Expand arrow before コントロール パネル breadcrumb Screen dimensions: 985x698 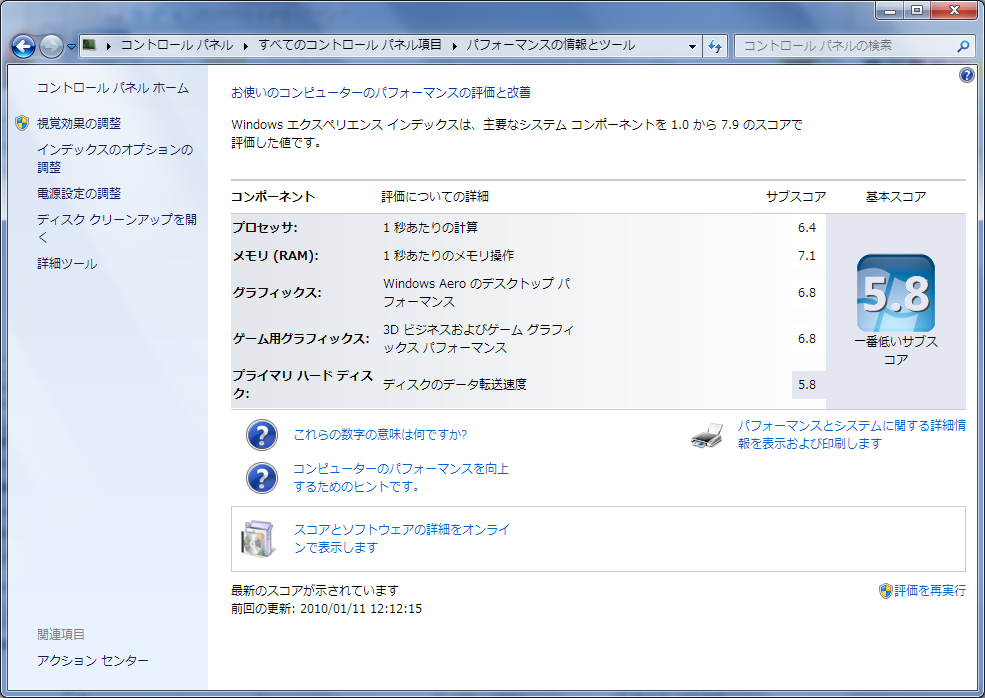(x=108, y=46)
